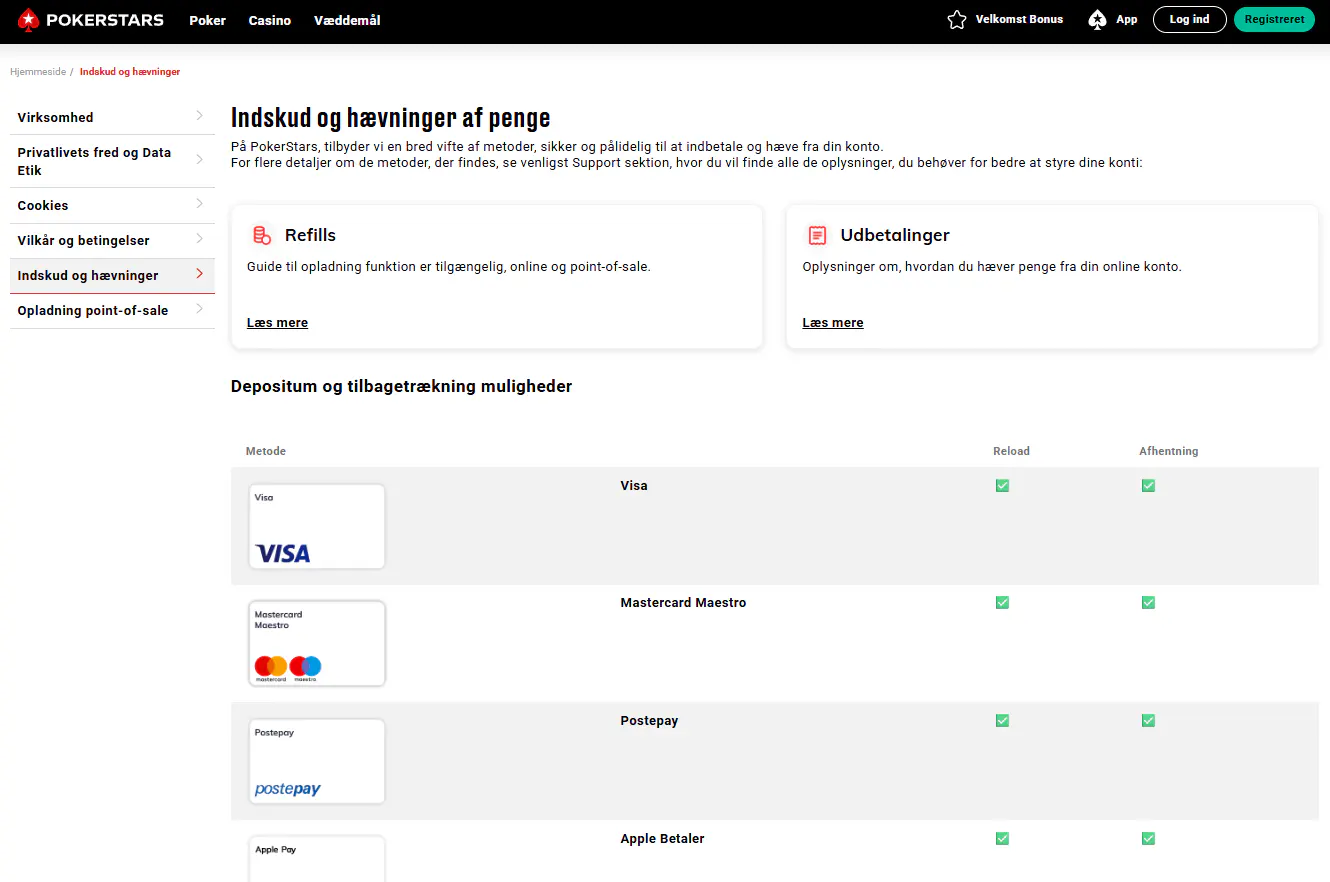
Task: Click the Postepay card image
Action: [317, 761]
